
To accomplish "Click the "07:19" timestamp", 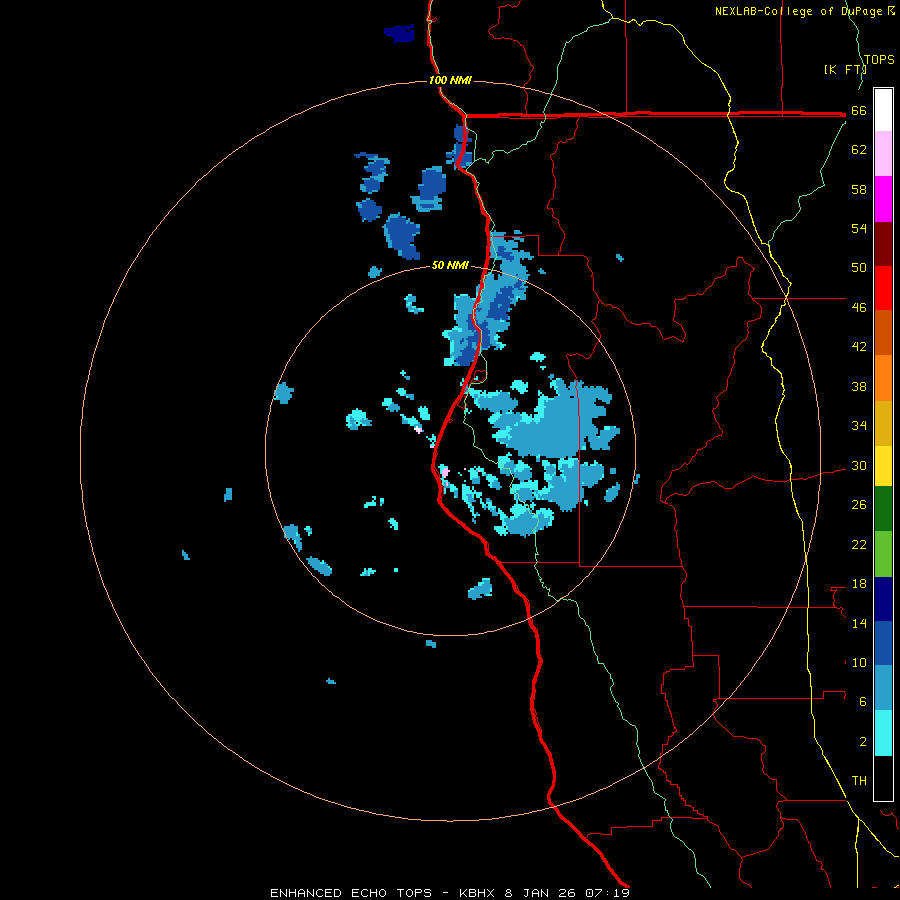I will [x=608, y=893].
